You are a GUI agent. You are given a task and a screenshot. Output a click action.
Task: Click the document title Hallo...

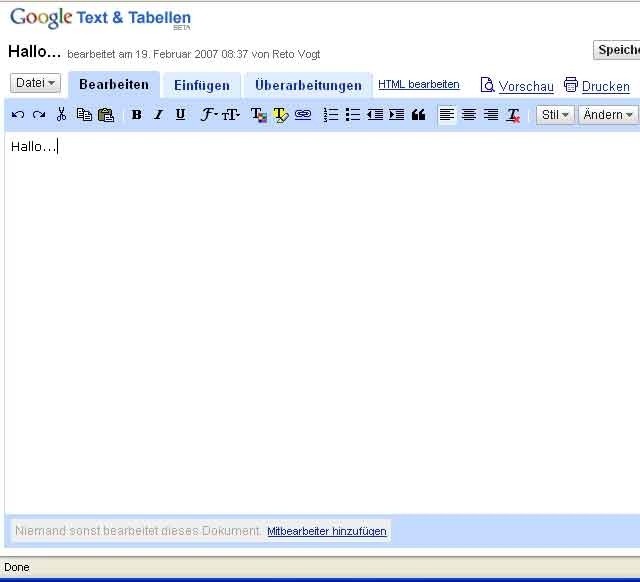34,52
